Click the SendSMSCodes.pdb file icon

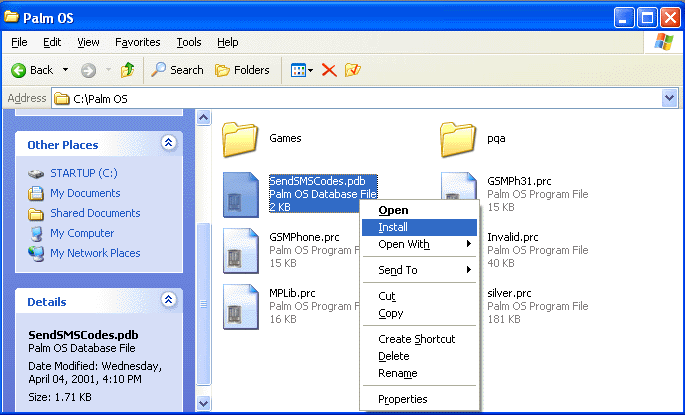click(241, 194)
